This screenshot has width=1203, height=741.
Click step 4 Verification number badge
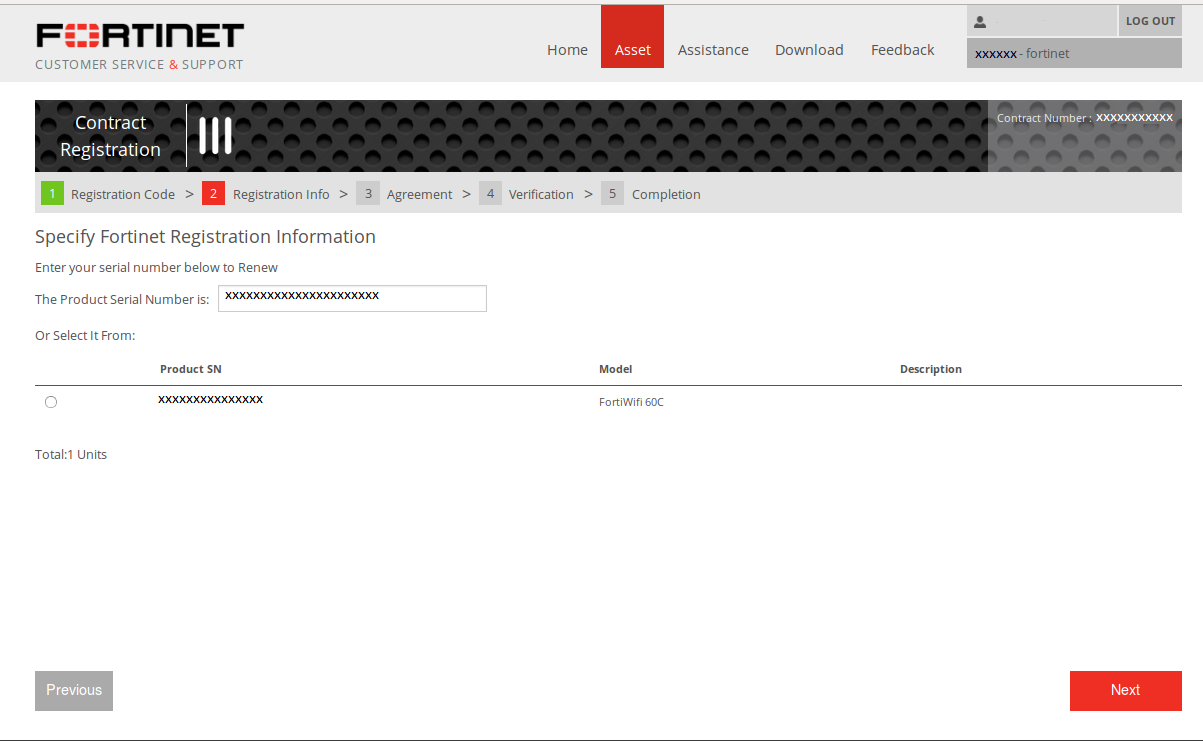coord(490,194)
